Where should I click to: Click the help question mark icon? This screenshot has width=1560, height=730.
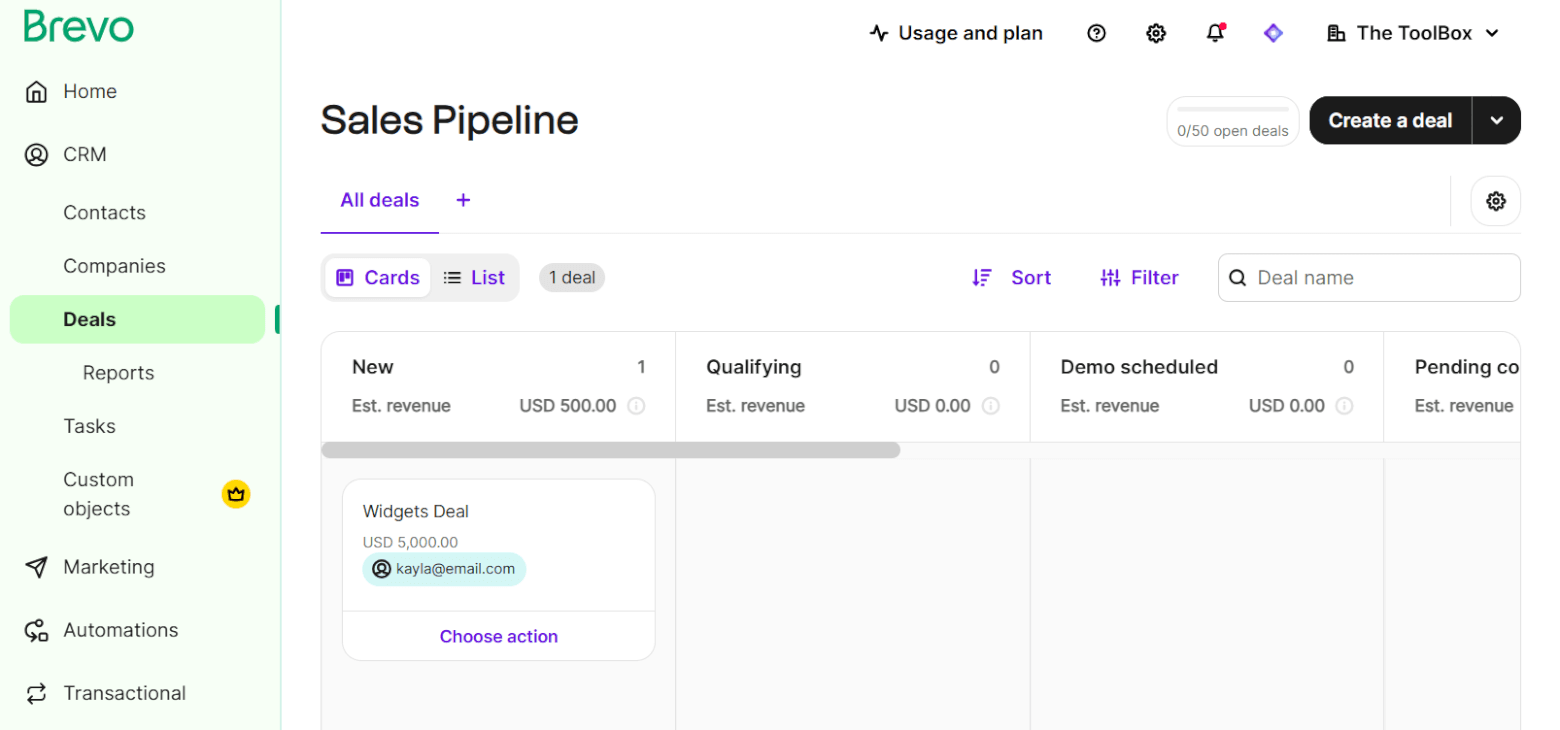(1096, 33)
